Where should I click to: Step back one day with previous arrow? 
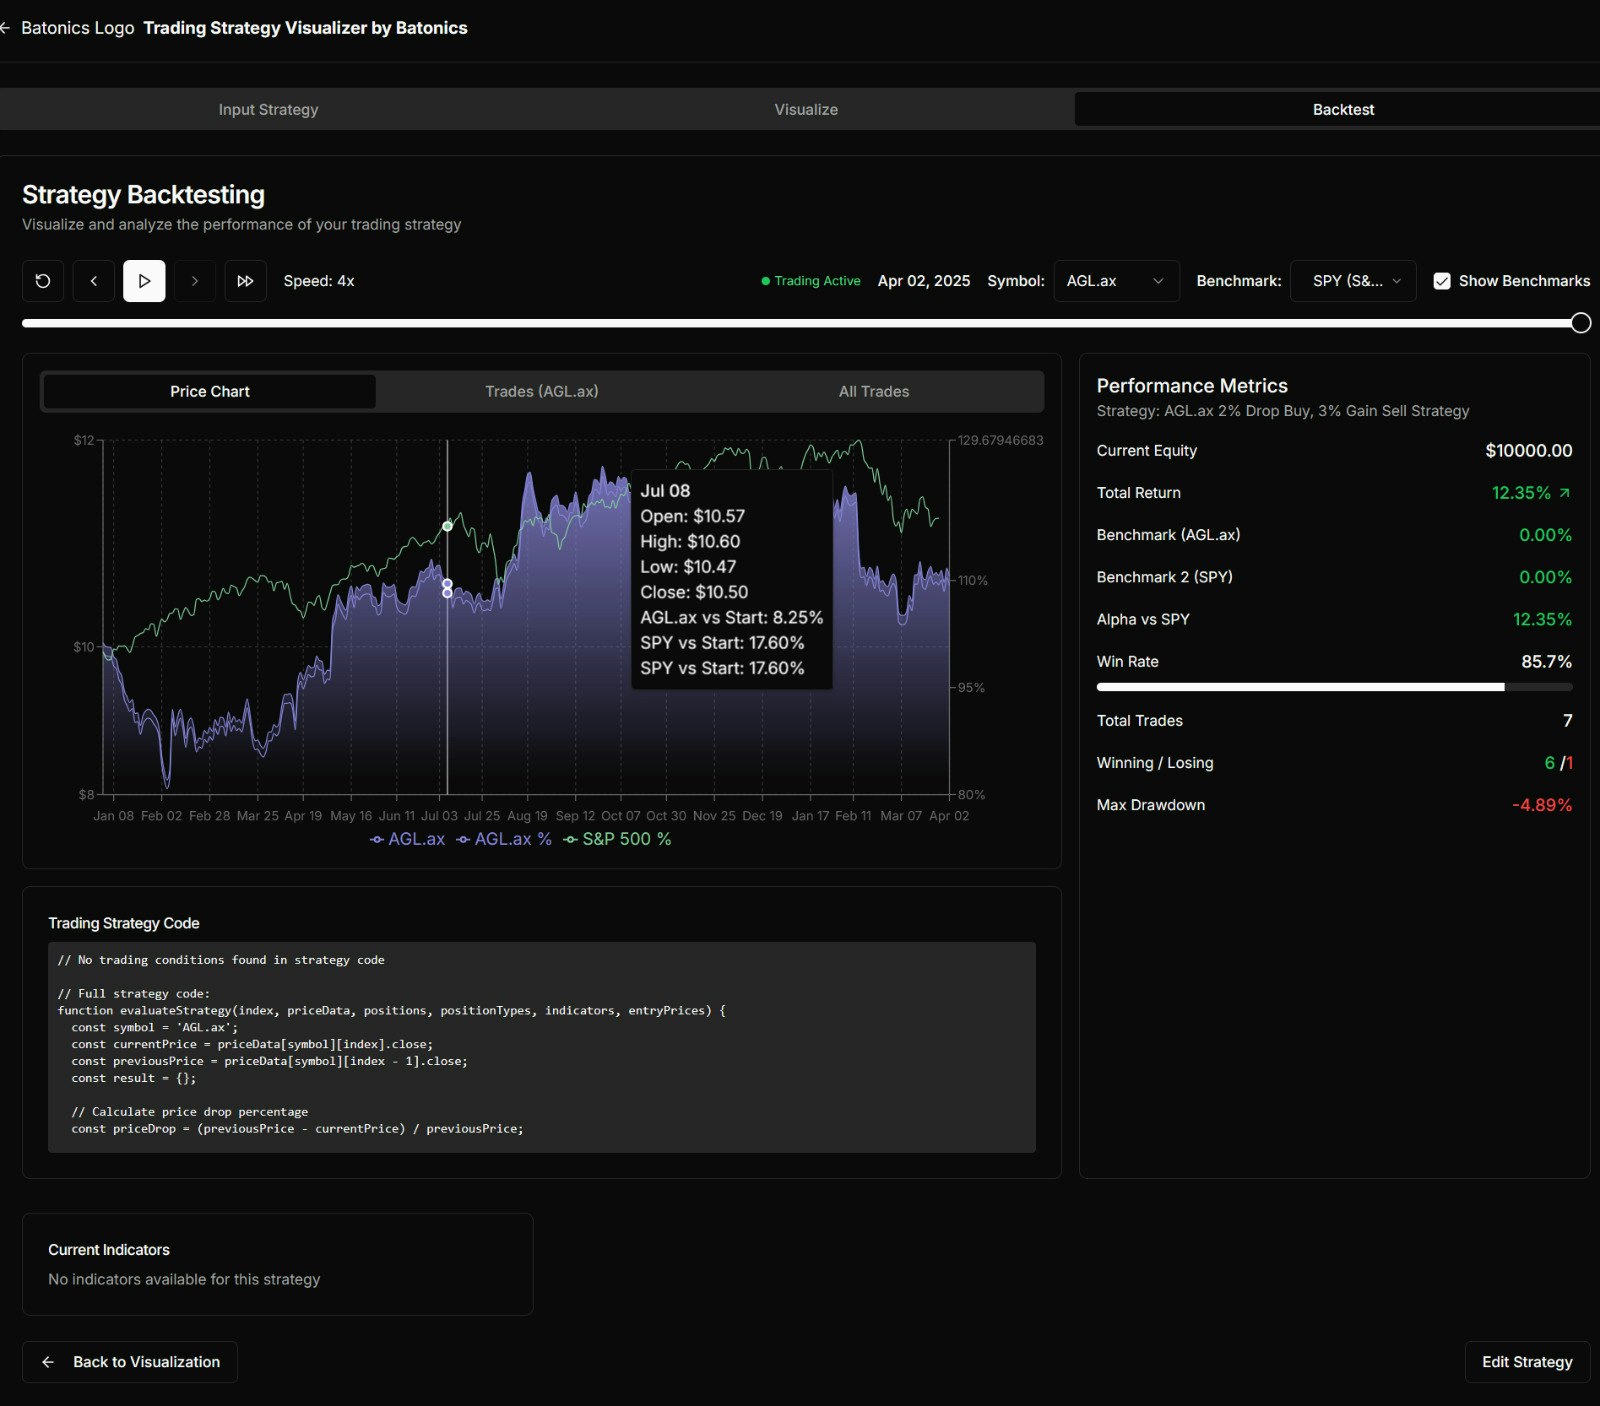(94, 281)
